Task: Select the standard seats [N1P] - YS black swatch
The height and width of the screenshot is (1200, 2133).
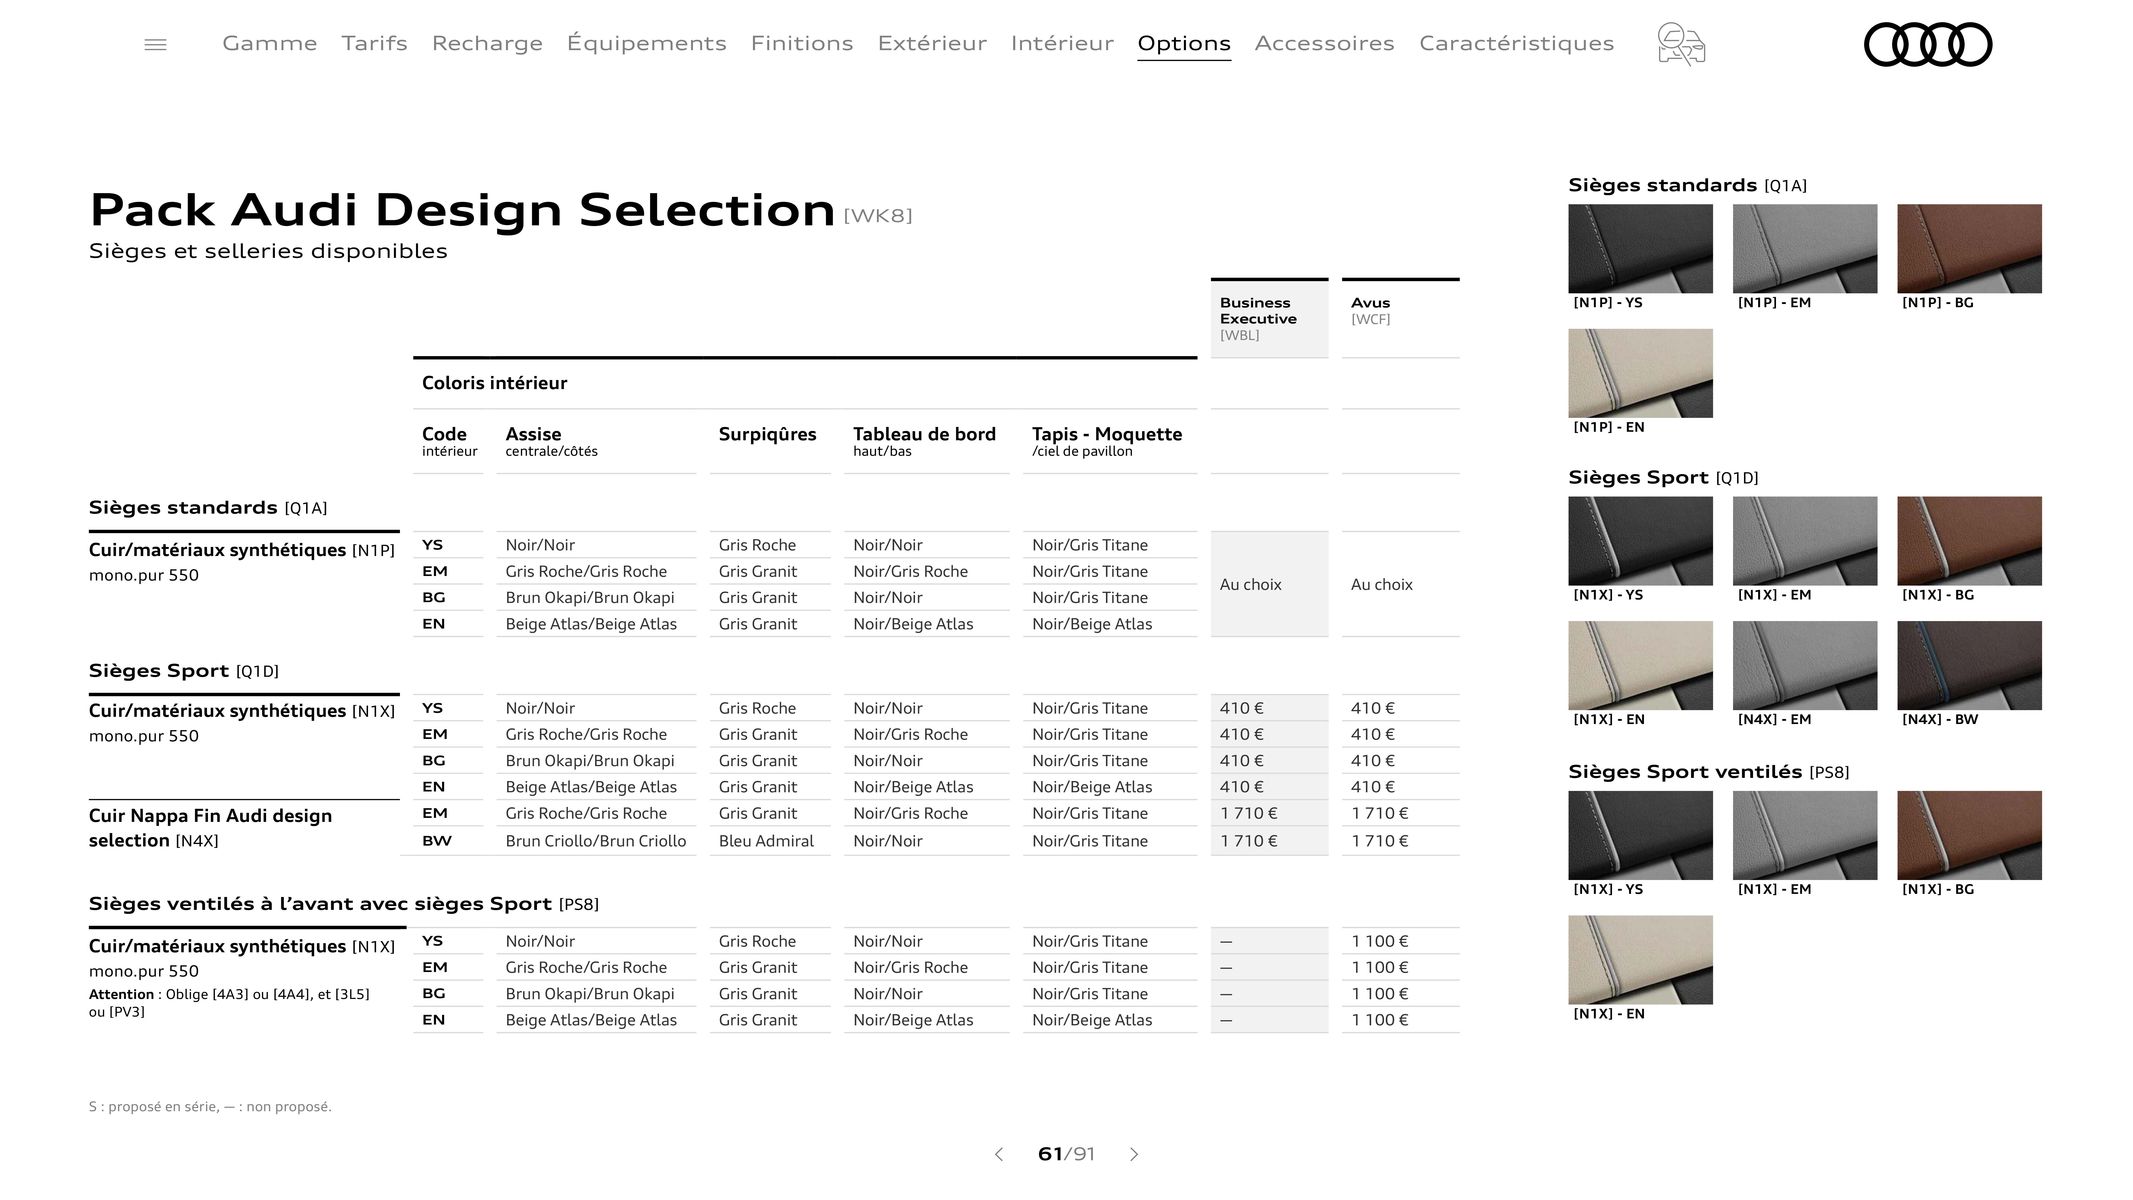Action: pyautogui.click(x=1640, y=249)
